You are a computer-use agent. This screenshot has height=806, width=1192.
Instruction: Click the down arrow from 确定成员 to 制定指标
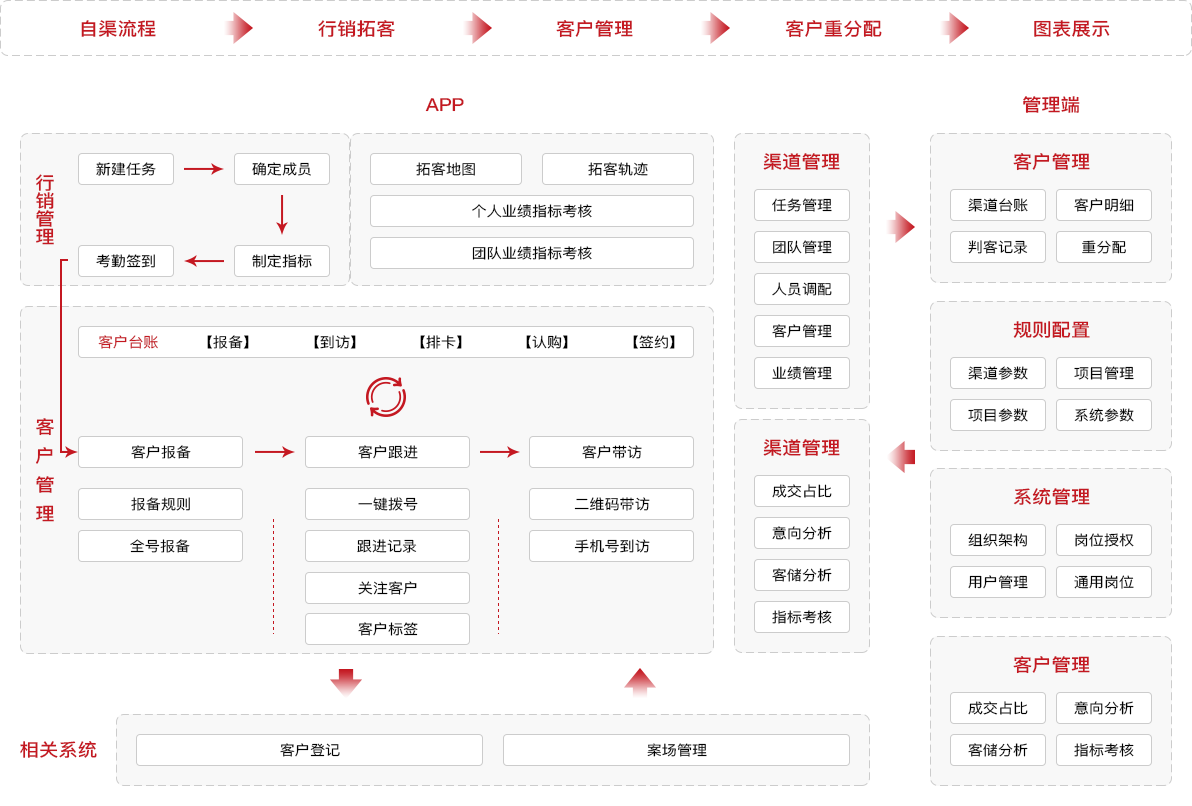tap(282, 214)
